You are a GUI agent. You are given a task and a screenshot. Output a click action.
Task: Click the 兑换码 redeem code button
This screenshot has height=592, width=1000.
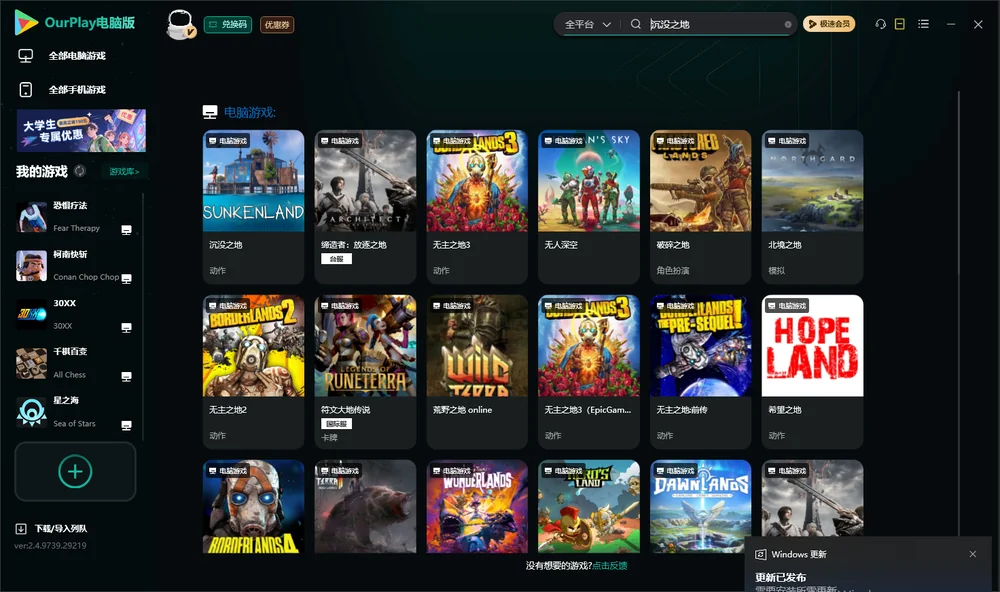tap(228, 25)
